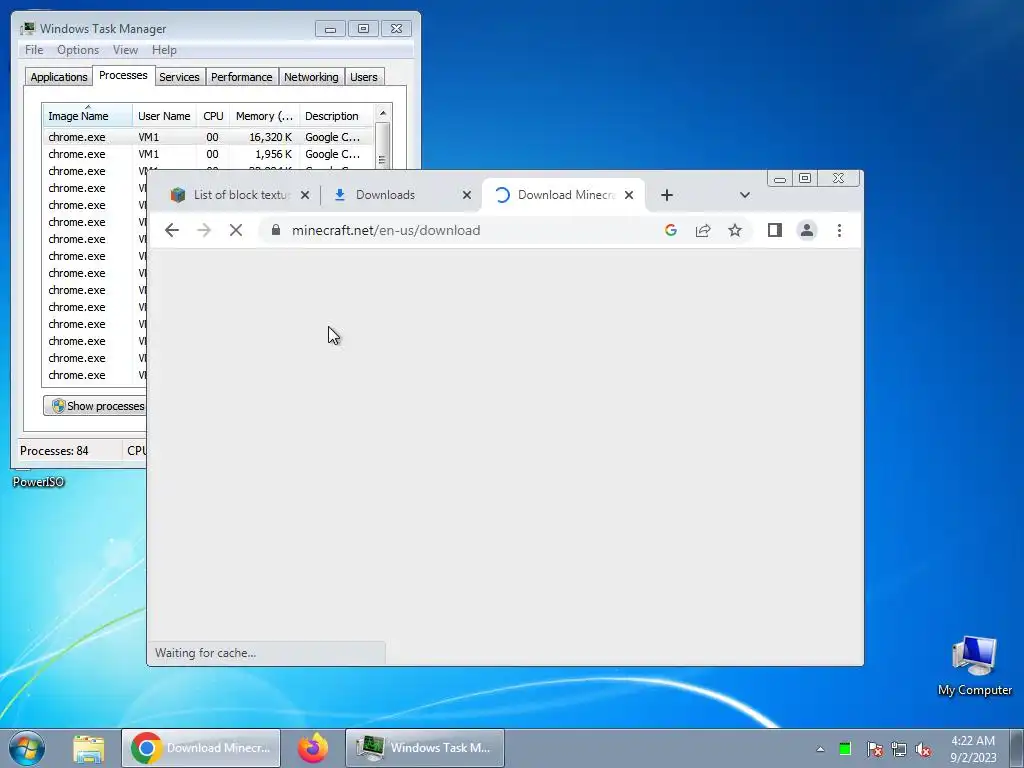The image size is (1024, 768).
Task: Click the Windows Task Manager taskbar button
Action: click(x=424, y=748)
